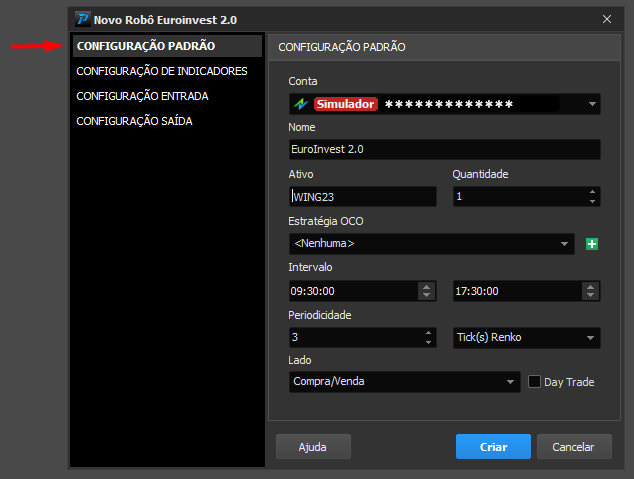Increase the 17:30:00 end time

coord(590,287)
